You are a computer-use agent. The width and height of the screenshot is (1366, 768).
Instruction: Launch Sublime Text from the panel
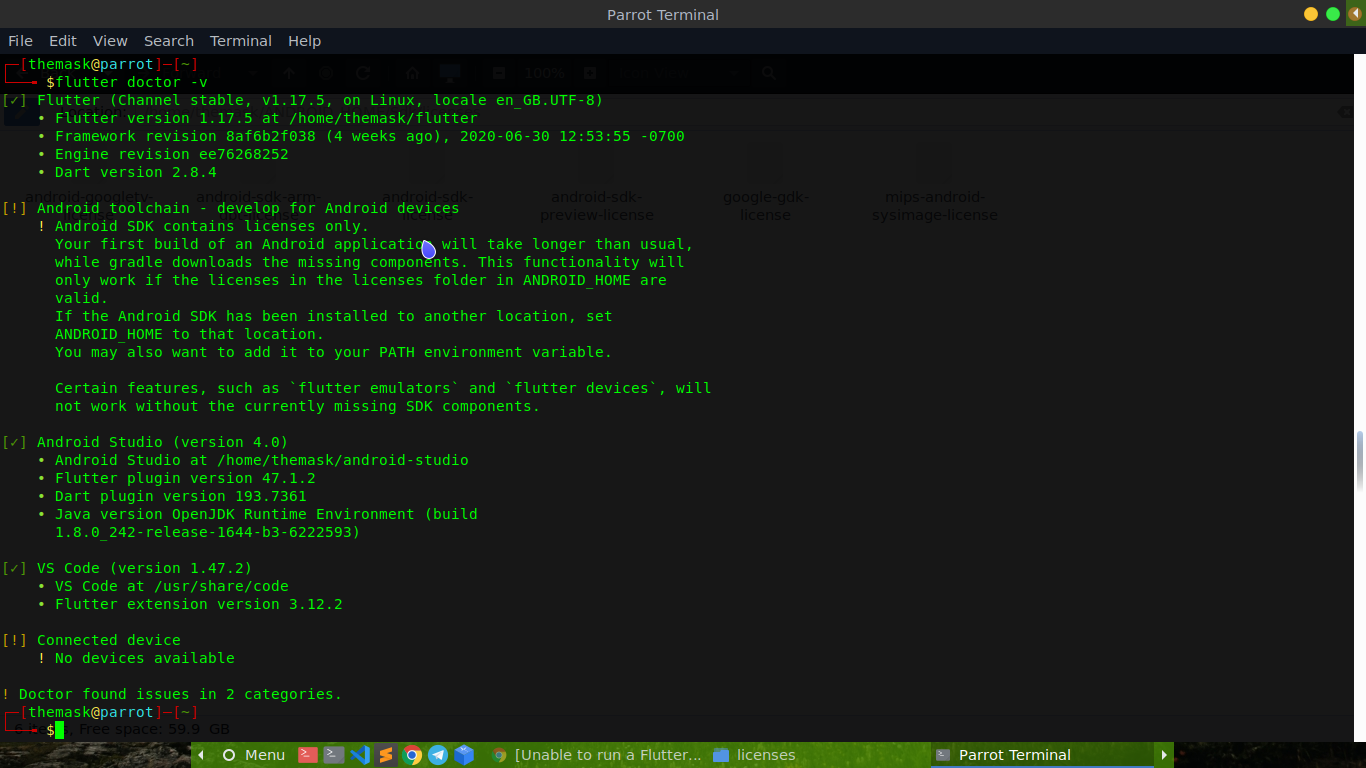[x=386, y=755]
